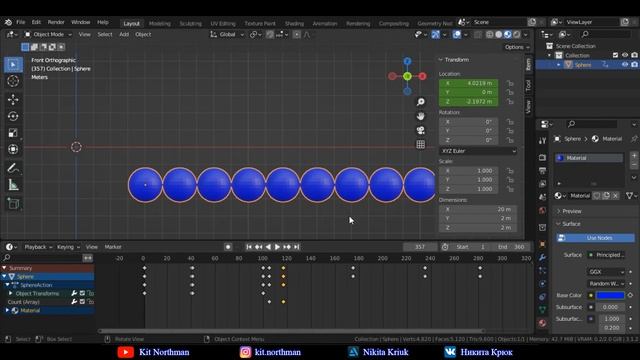
Task: Select the Transform tool
Action: pos(13,149)
